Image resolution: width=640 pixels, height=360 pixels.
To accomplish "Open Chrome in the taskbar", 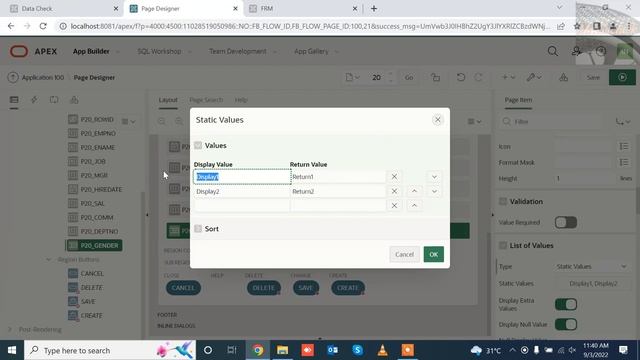I will 258,350.
